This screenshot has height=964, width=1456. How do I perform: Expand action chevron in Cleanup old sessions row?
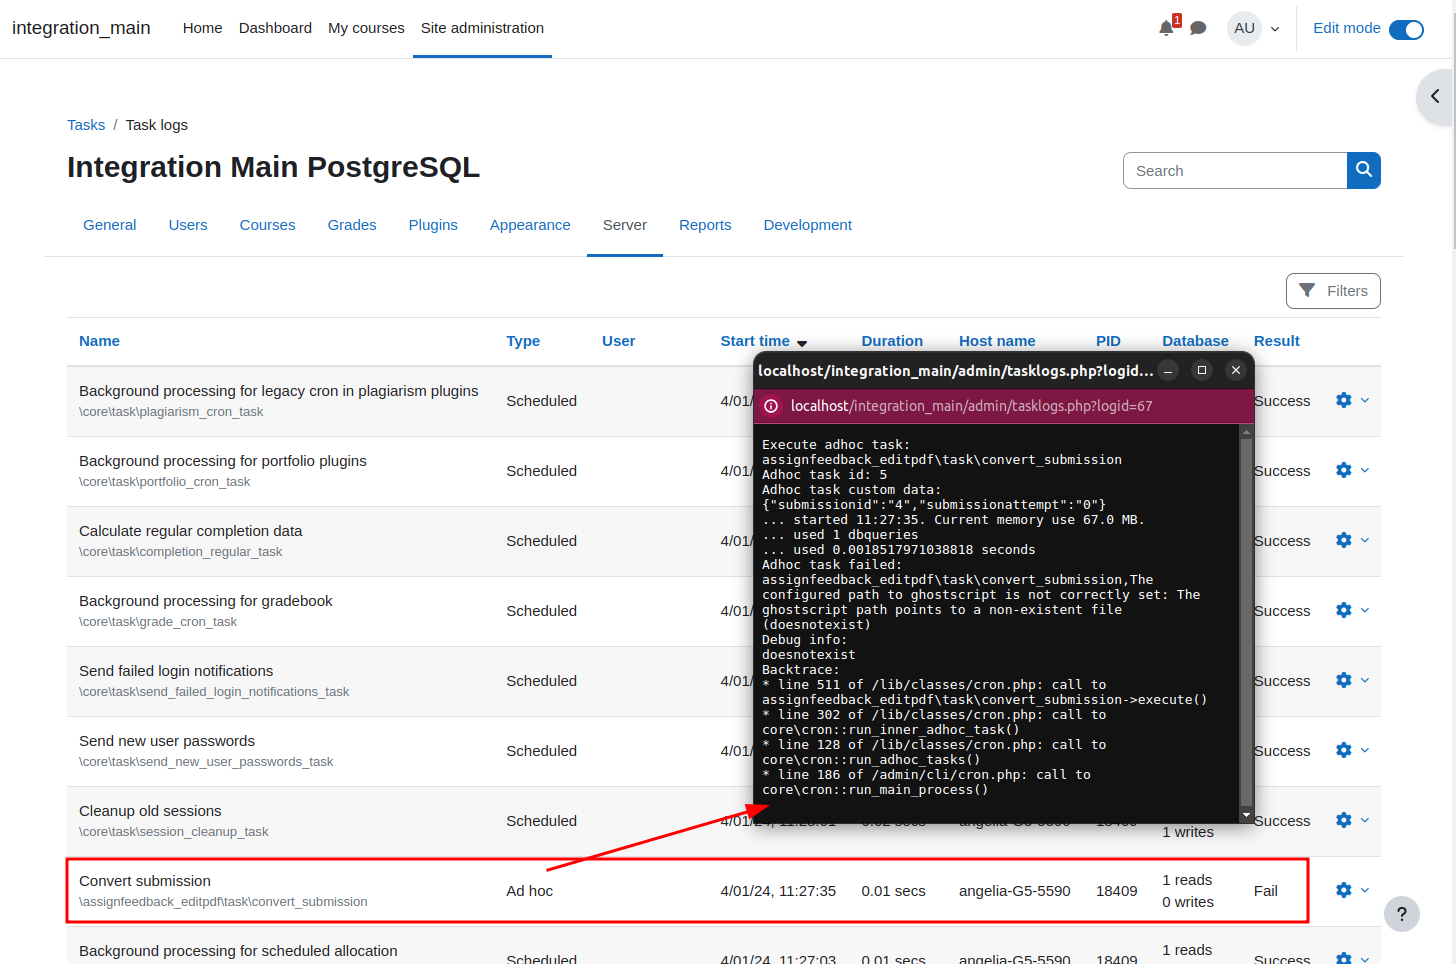1365,820
